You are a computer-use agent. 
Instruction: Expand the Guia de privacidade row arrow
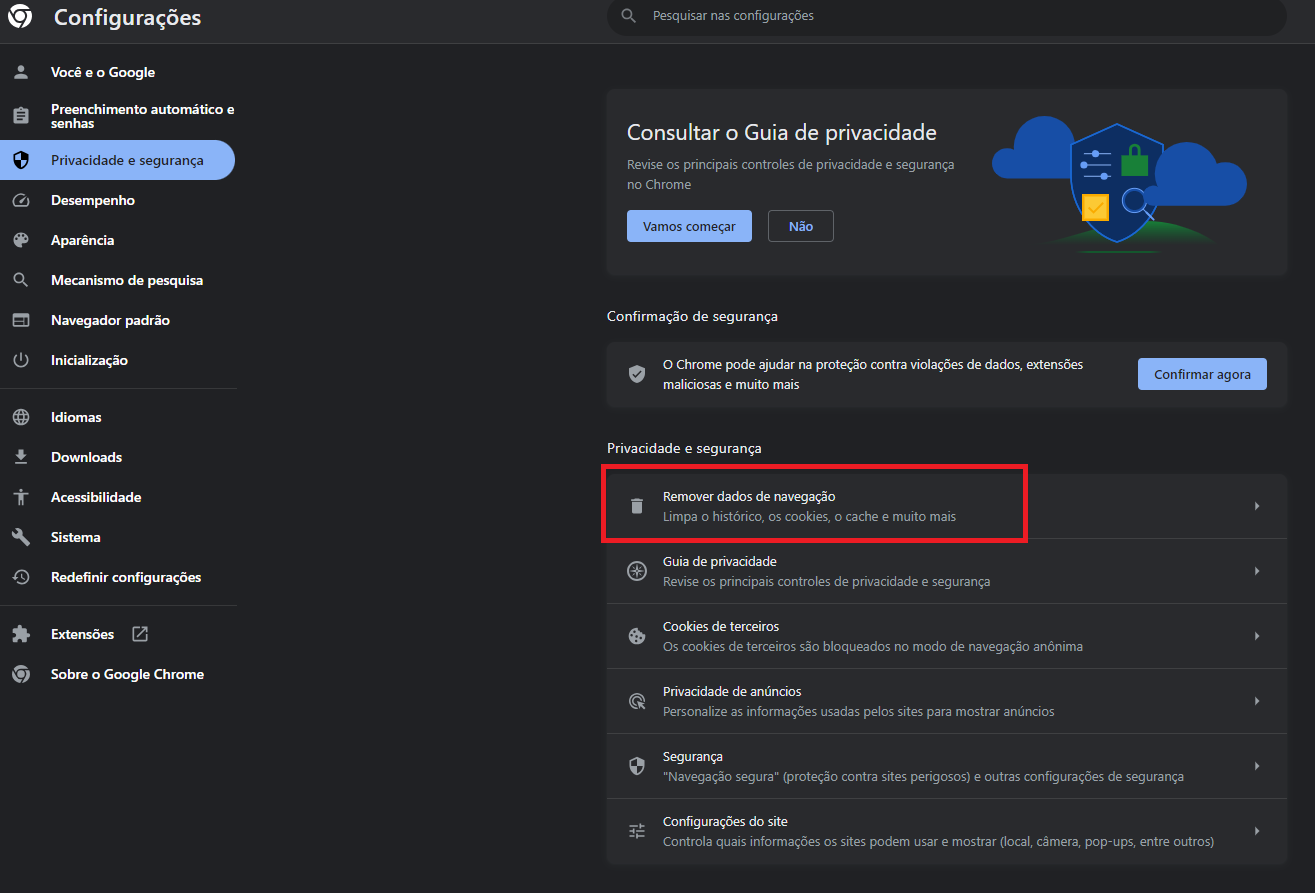tap(1257, 571)
